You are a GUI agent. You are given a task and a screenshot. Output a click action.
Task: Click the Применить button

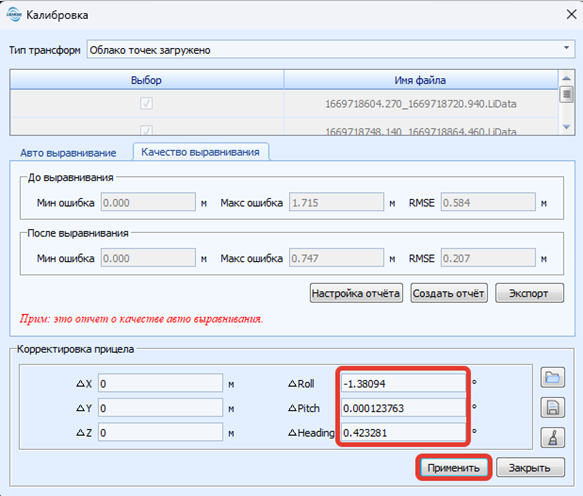tap(453, 468)
